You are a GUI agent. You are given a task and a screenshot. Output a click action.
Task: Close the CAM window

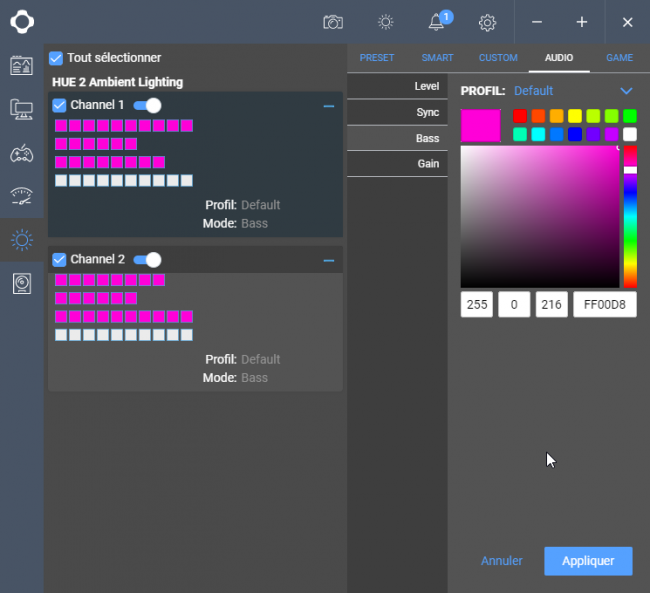(628, 22)
